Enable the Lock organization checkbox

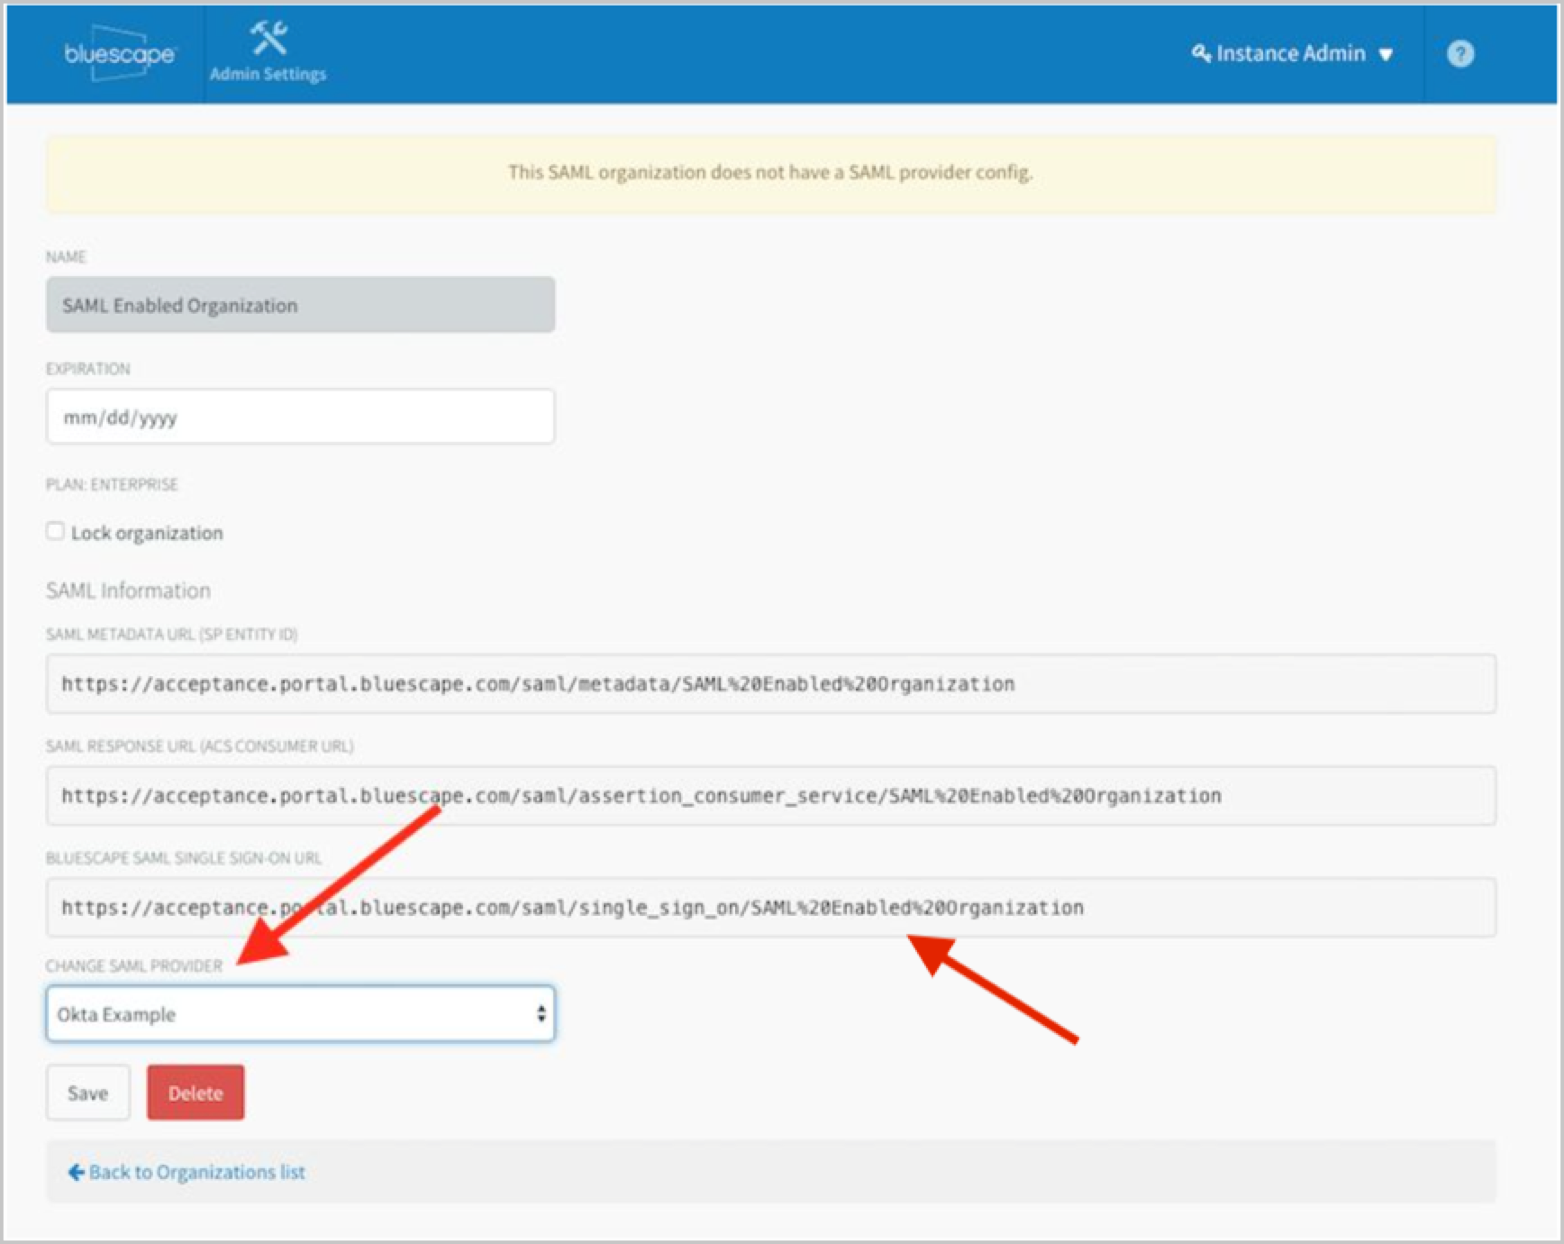point(55,531)
